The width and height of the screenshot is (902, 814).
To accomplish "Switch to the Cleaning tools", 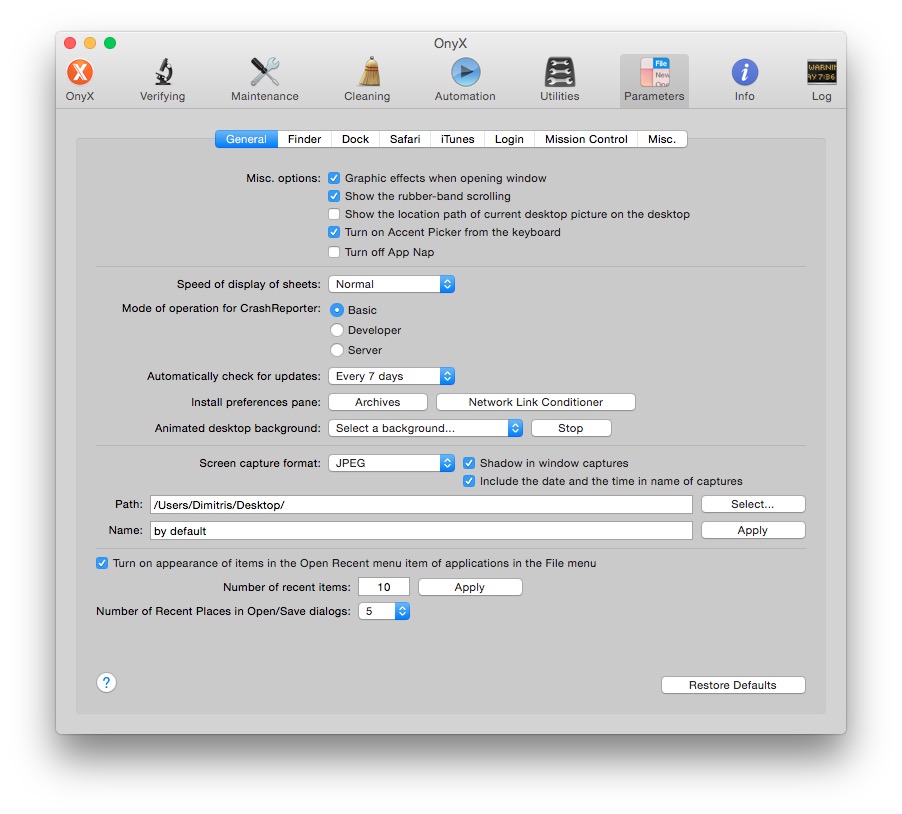I will click(366, 78).
